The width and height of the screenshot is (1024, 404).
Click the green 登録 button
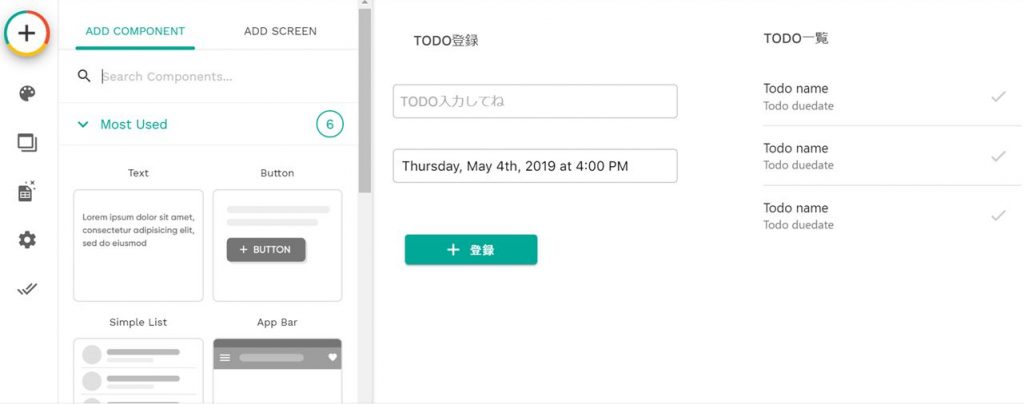[x=471, y=249]
